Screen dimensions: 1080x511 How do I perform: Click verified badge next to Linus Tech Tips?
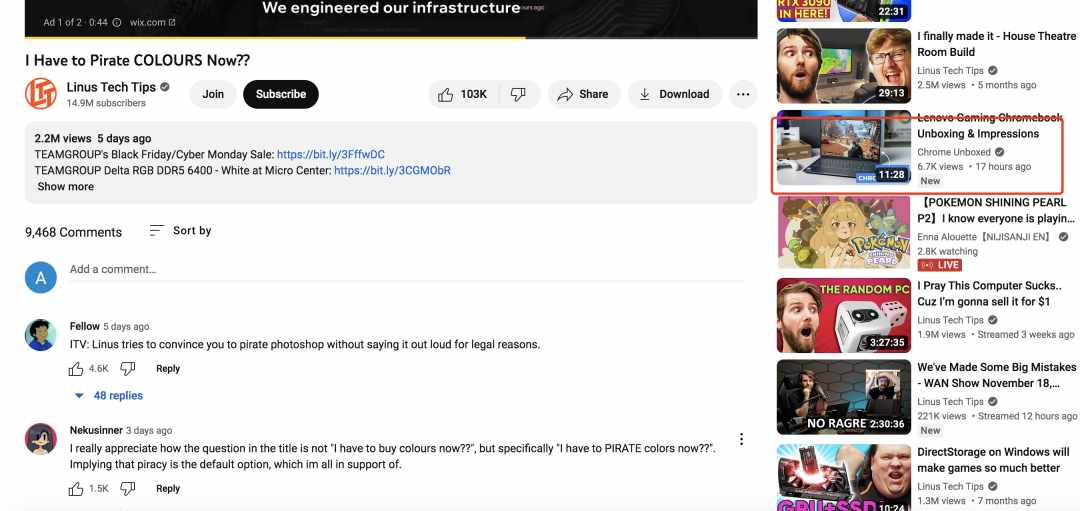(x=165, y=87)
